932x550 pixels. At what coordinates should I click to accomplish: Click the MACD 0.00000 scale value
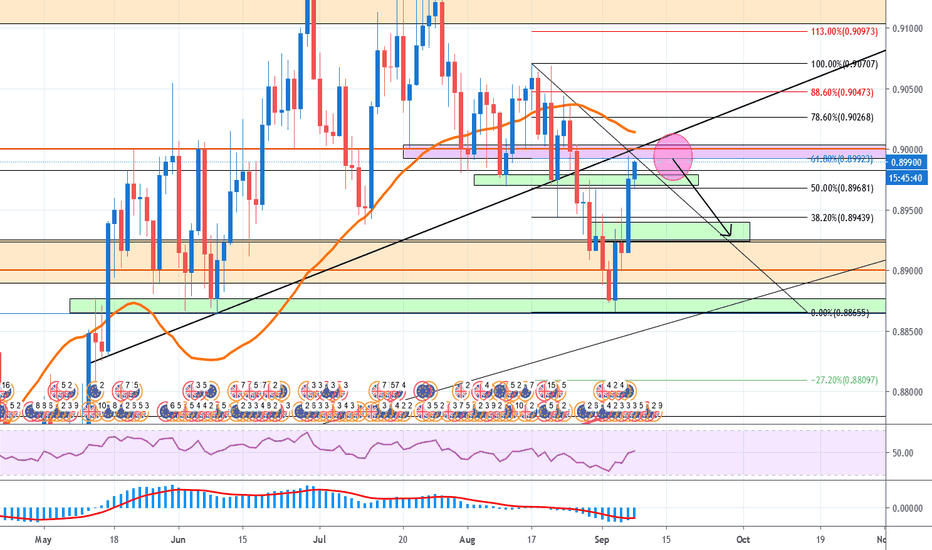(x=907, y=508)
